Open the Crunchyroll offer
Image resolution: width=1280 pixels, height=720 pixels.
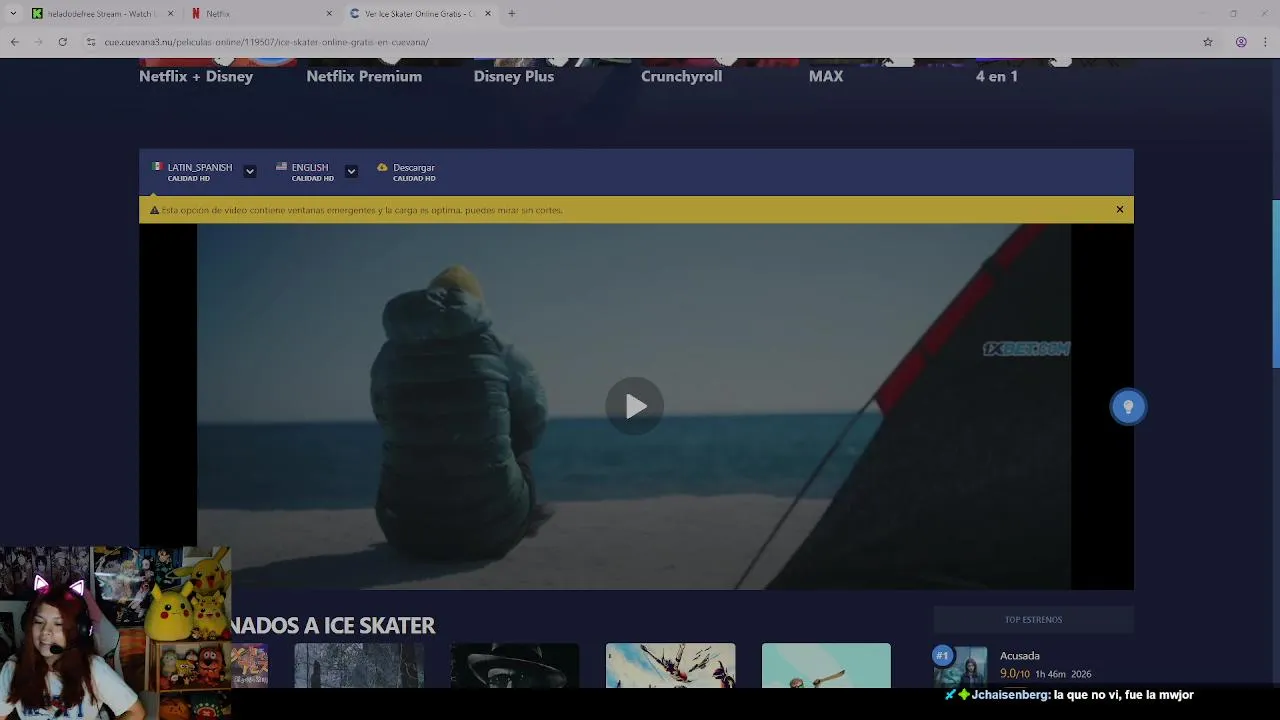click(681, 76)
